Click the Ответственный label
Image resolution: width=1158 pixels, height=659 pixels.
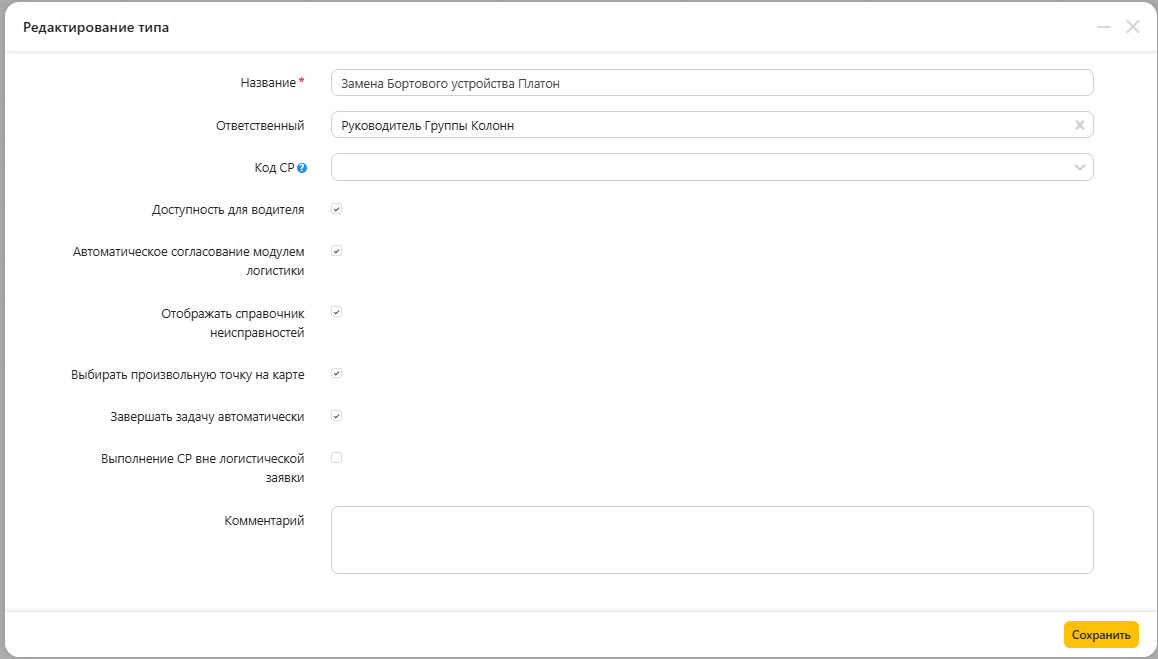point(260,126)
